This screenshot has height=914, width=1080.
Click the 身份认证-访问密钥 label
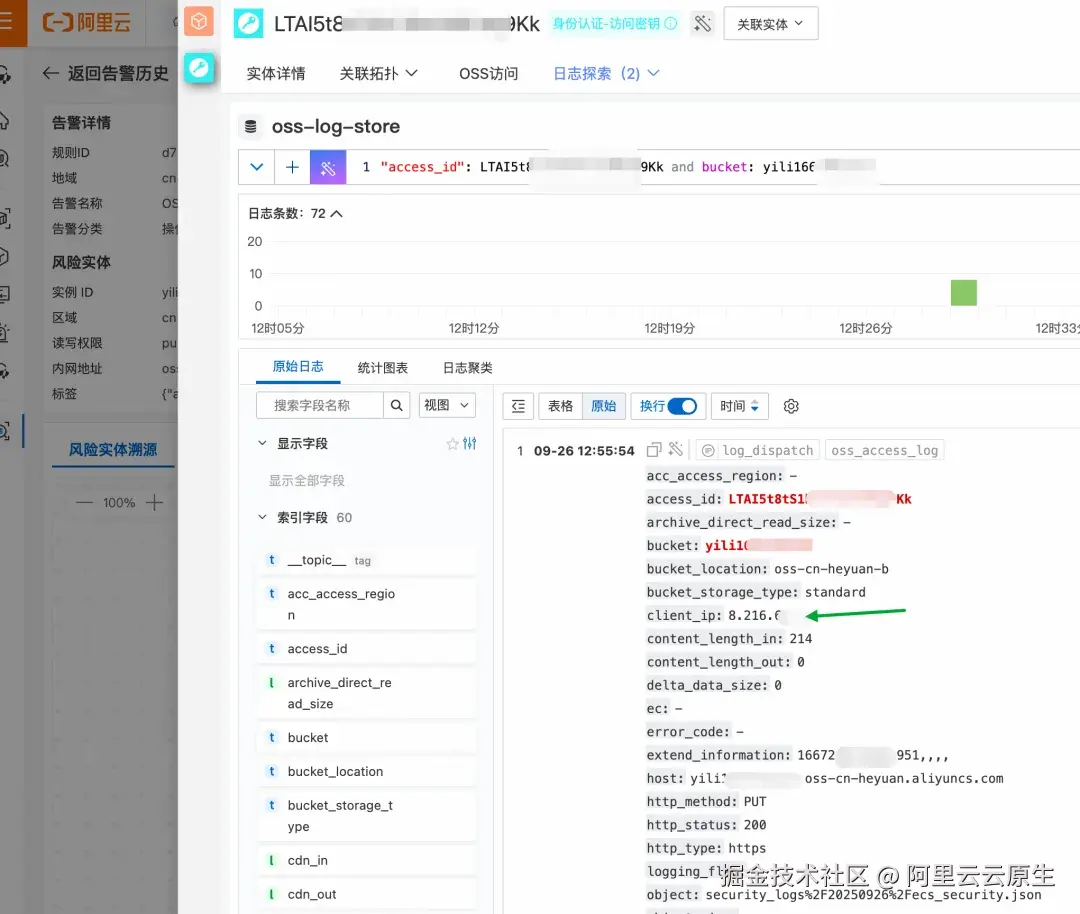click(x=606, y=24)
